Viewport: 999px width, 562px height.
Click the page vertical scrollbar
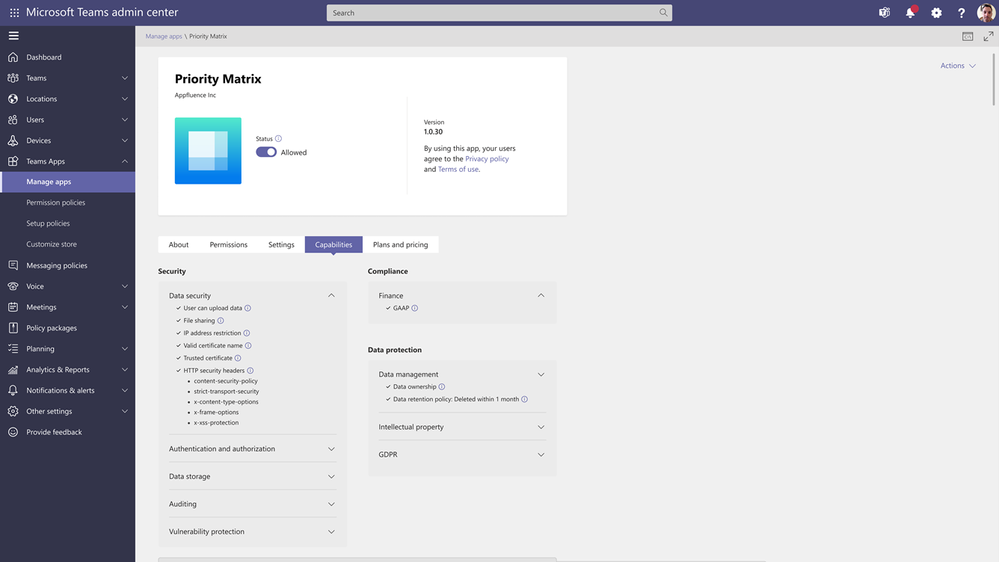(994, 80)
